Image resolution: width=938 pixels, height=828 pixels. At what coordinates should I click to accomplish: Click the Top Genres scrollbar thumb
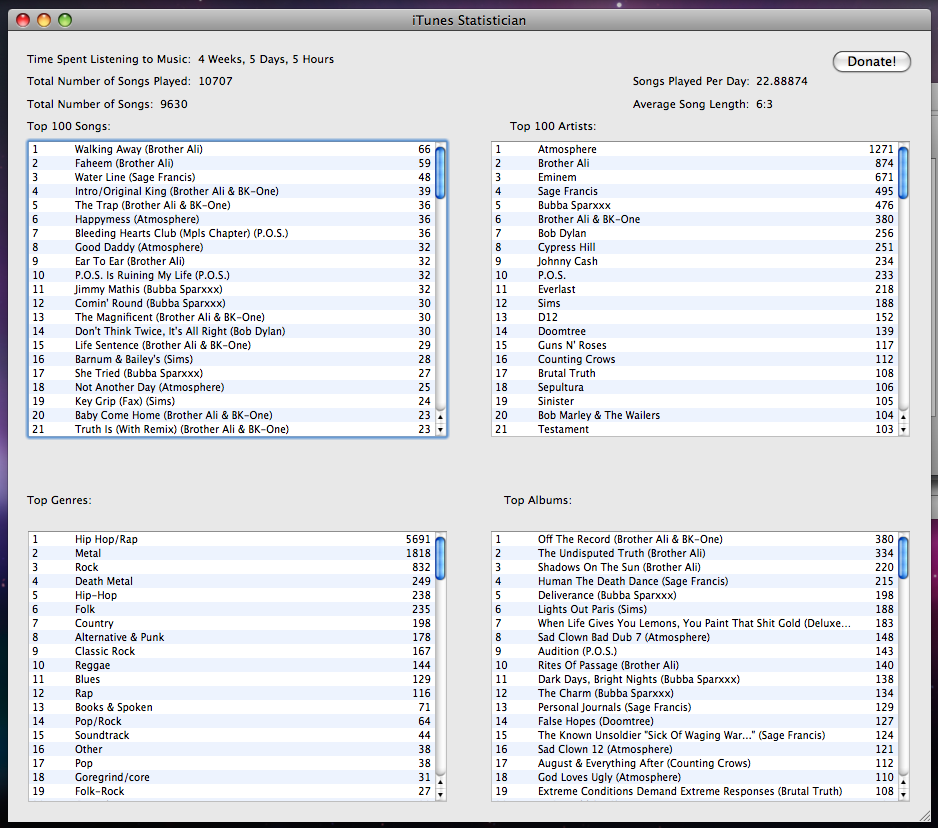coord(441,558)
